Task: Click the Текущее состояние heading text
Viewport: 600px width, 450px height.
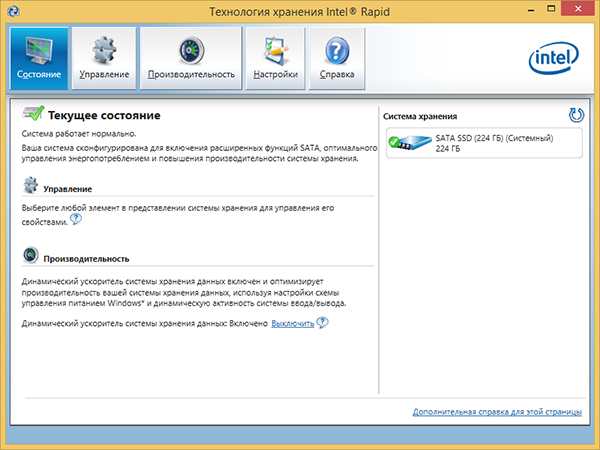Action: click(104, 116)
